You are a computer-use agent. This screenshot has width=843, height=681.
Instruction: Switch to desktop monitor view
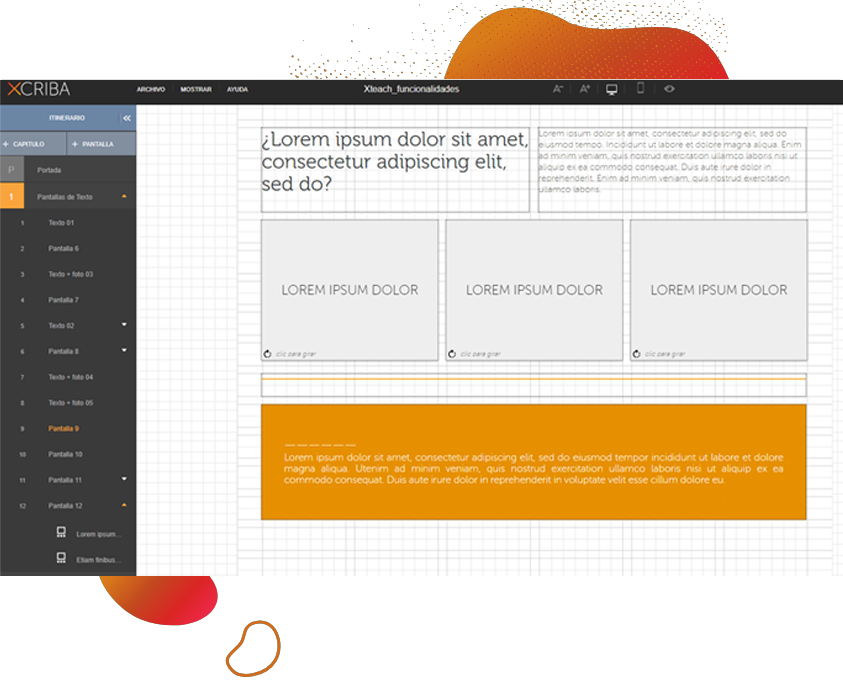click(x=612, y=89)
